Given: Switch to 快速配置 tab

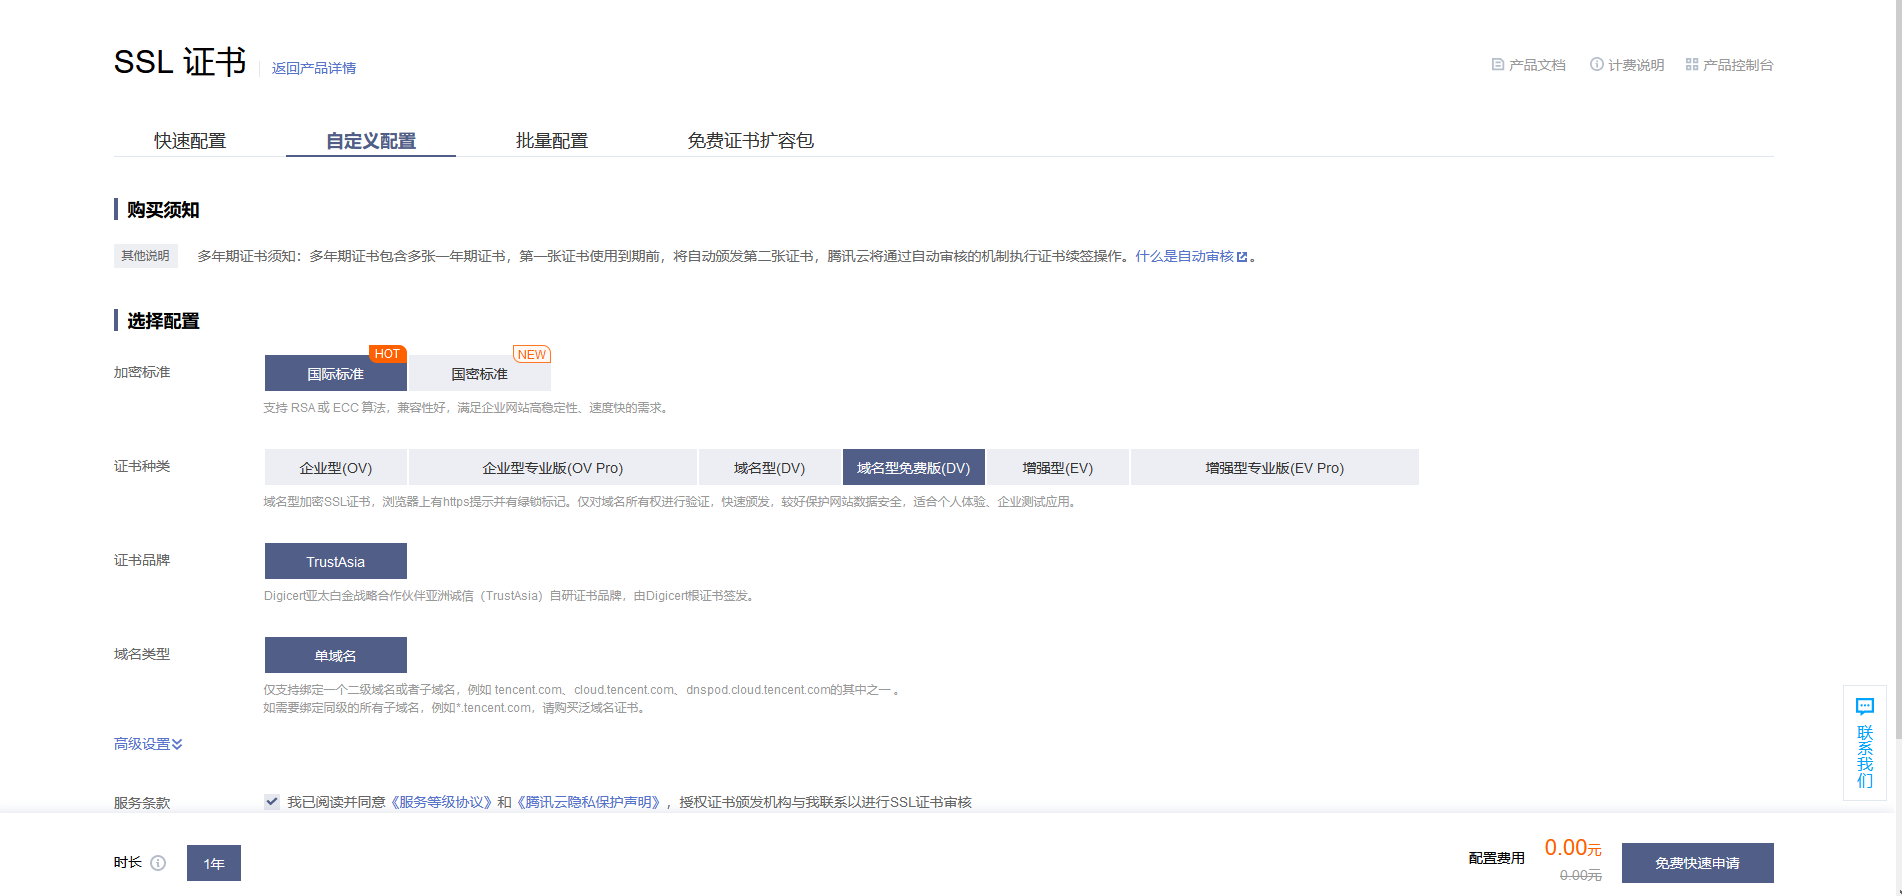Looking at the screenshot, I should tap(190, 141).
